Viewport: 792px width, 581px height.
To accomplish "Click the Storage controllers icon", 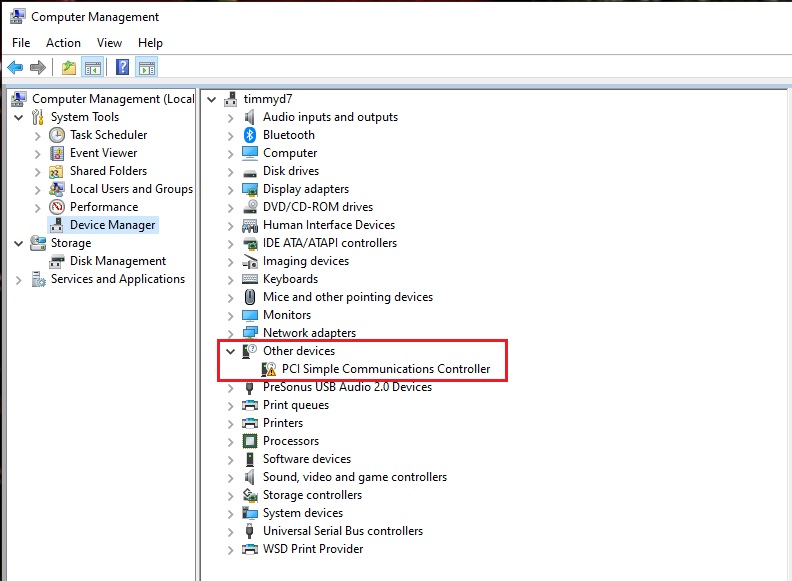I will point(250,495).
